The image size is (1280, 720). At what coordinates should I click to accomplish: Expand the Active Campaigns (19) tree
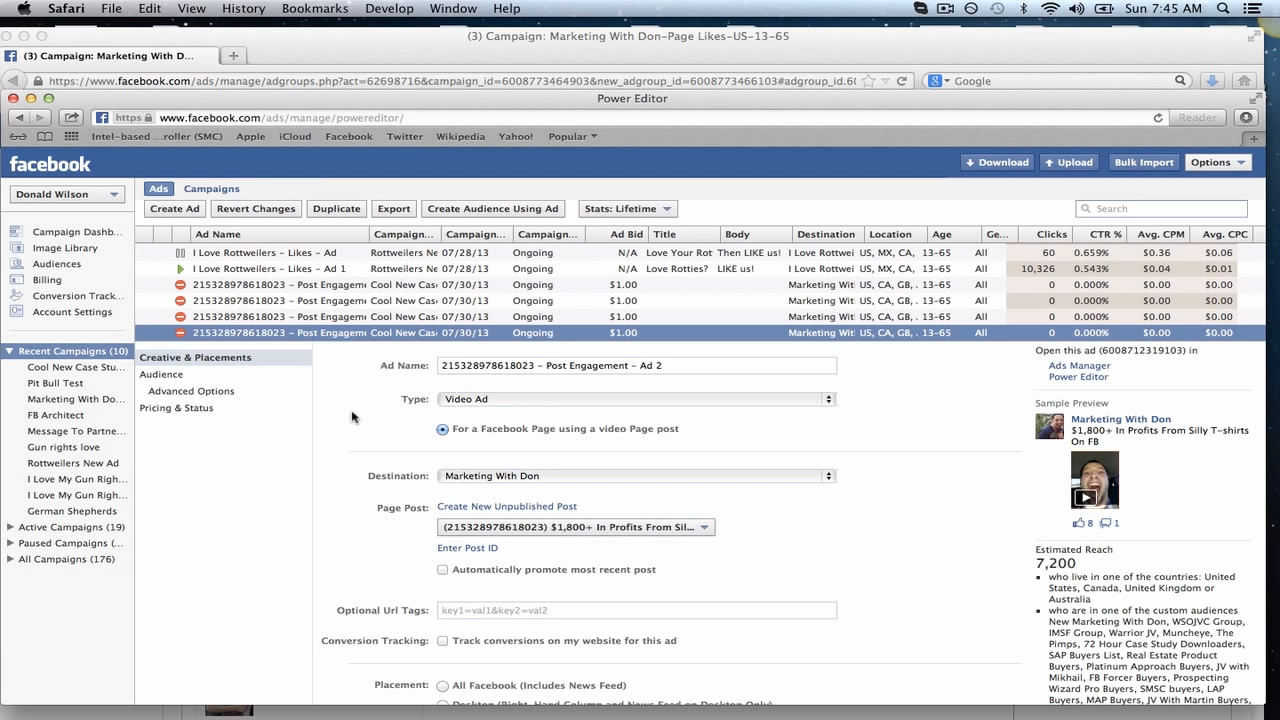click(10, 527)
